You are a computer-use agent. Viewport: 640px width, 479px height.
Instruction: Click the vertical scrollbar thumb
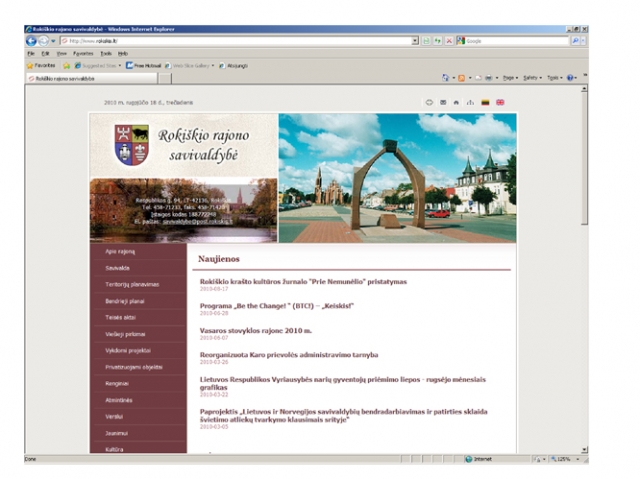pos(584,158)
